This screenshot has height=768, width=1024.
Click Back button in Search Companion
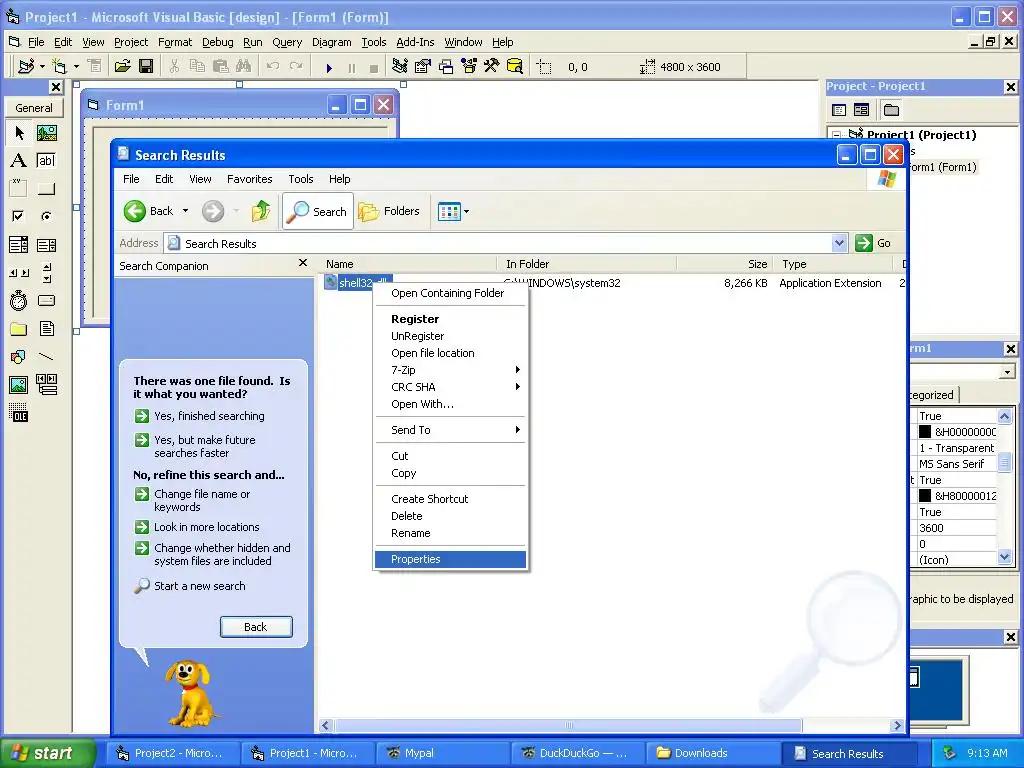(x=256, y=627)
